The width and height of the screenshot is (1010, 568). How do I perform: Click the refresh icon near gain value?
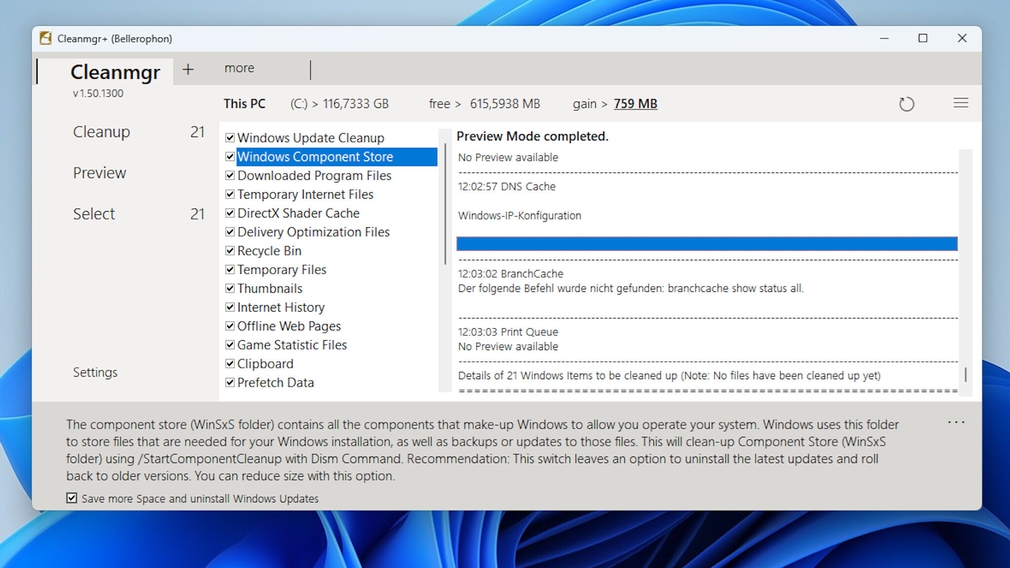click(x=906, y=104)
